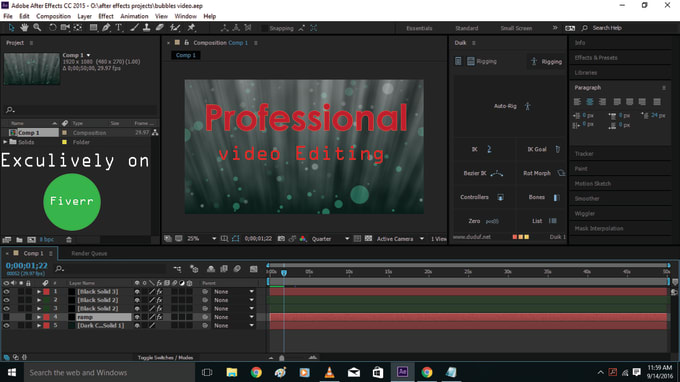Open Composition Mini-Flowchart in timeline

(177, 269)
